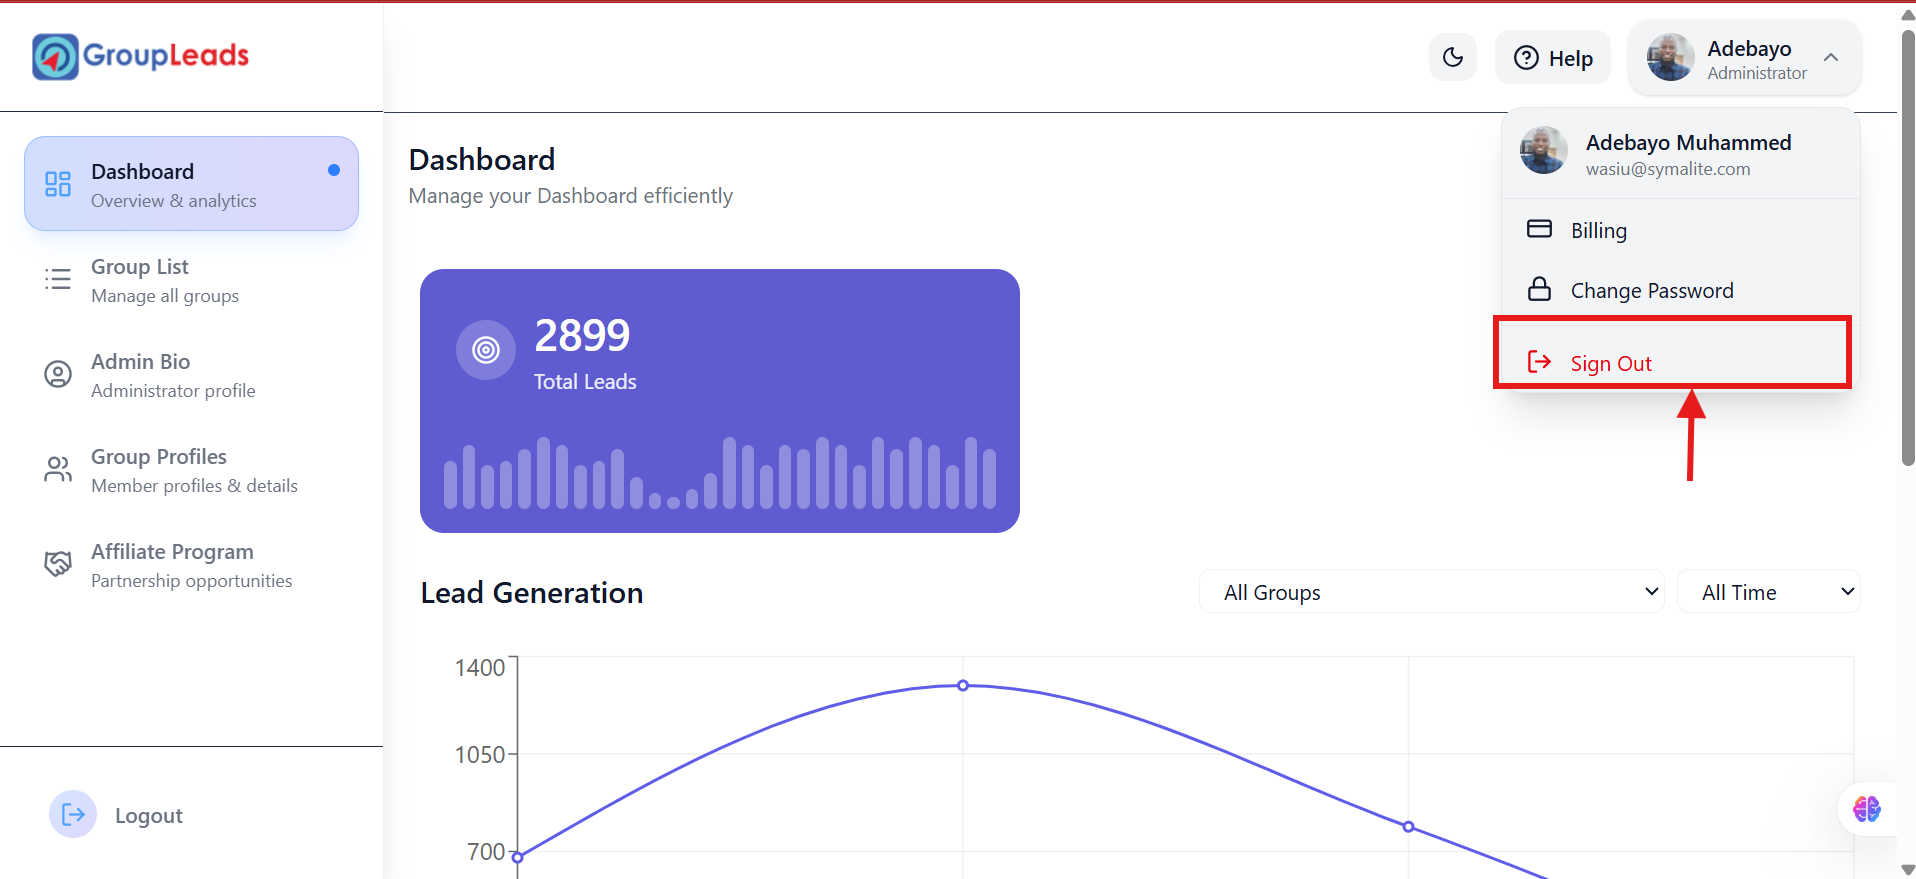Click Adebayo avatar in header
Image resolution: width=1916 pixels, height=879 pixels.
[1670, 58]
